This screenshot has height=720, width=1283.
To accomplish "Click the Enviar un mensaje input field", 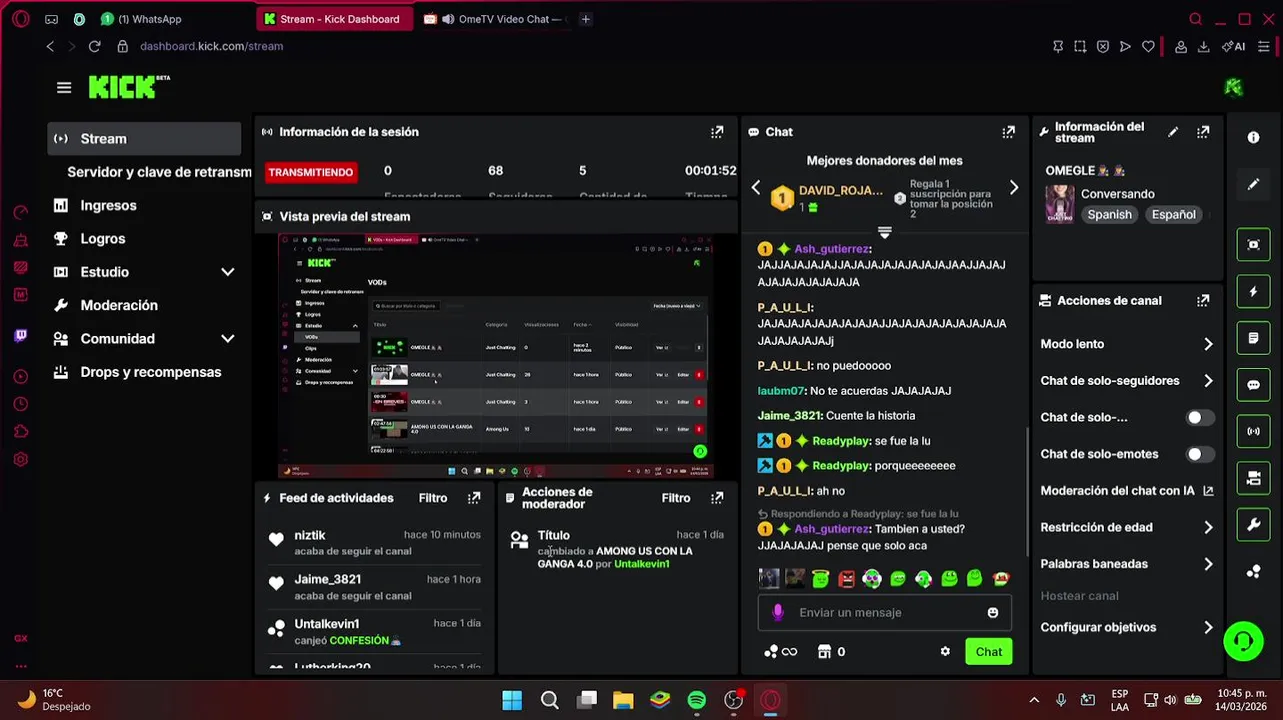I will click(885, 613).
